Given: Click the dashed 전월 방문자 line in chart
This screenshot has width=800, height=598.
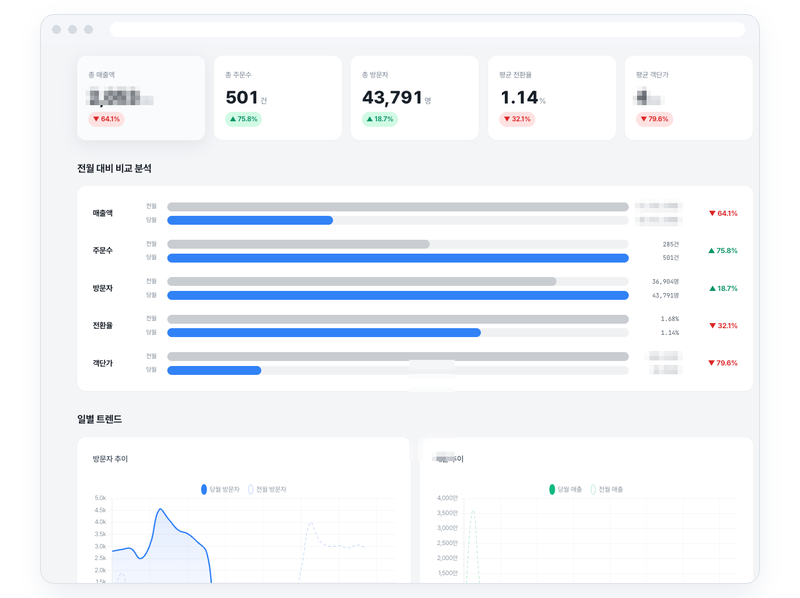Looking at the screenshot, I should [x=311, y=524].
